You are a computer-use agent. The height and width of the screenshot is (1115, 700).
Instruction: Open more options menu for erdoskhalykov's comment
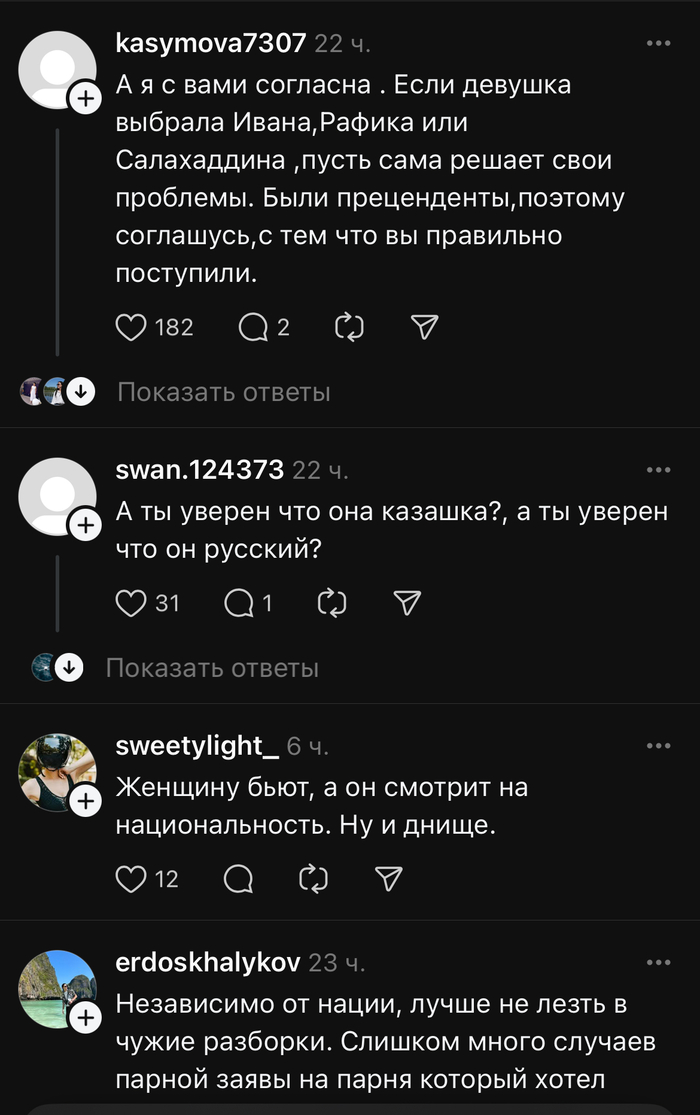pos(658,962)
